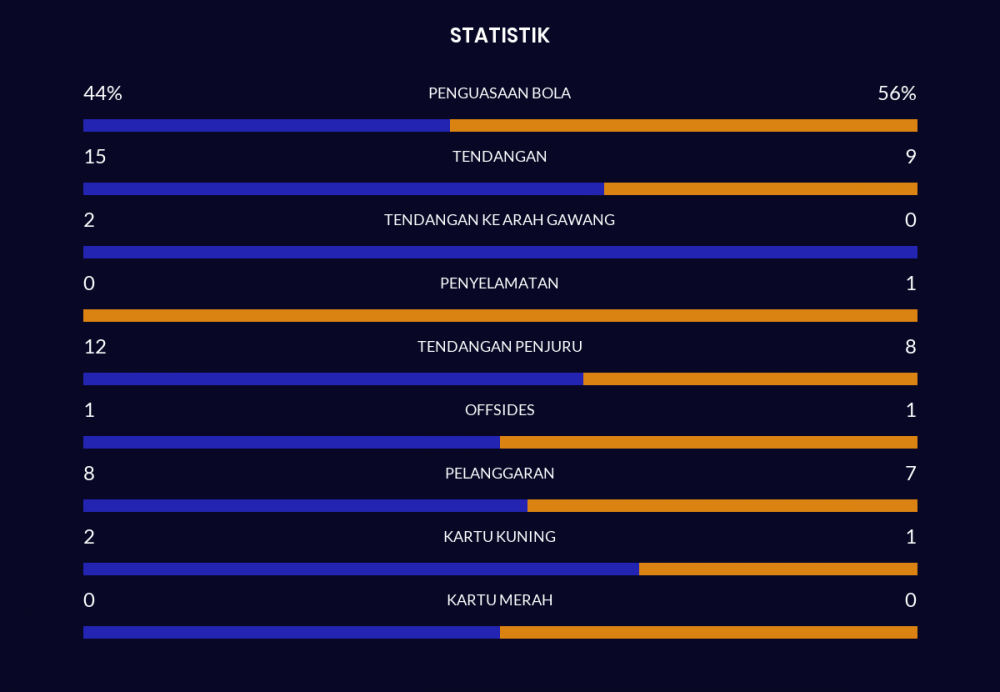Screen dimensions: 1000x692
Task: Click the all-blue Tendangan Ke Arah Gawang bar
Action: (x=500, y=252)
